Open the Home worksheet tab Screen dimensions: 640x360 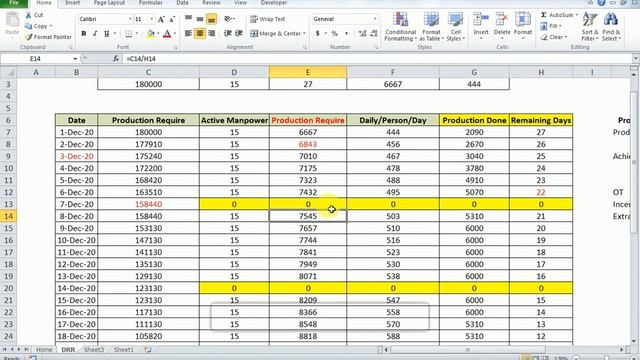point(44,350)
